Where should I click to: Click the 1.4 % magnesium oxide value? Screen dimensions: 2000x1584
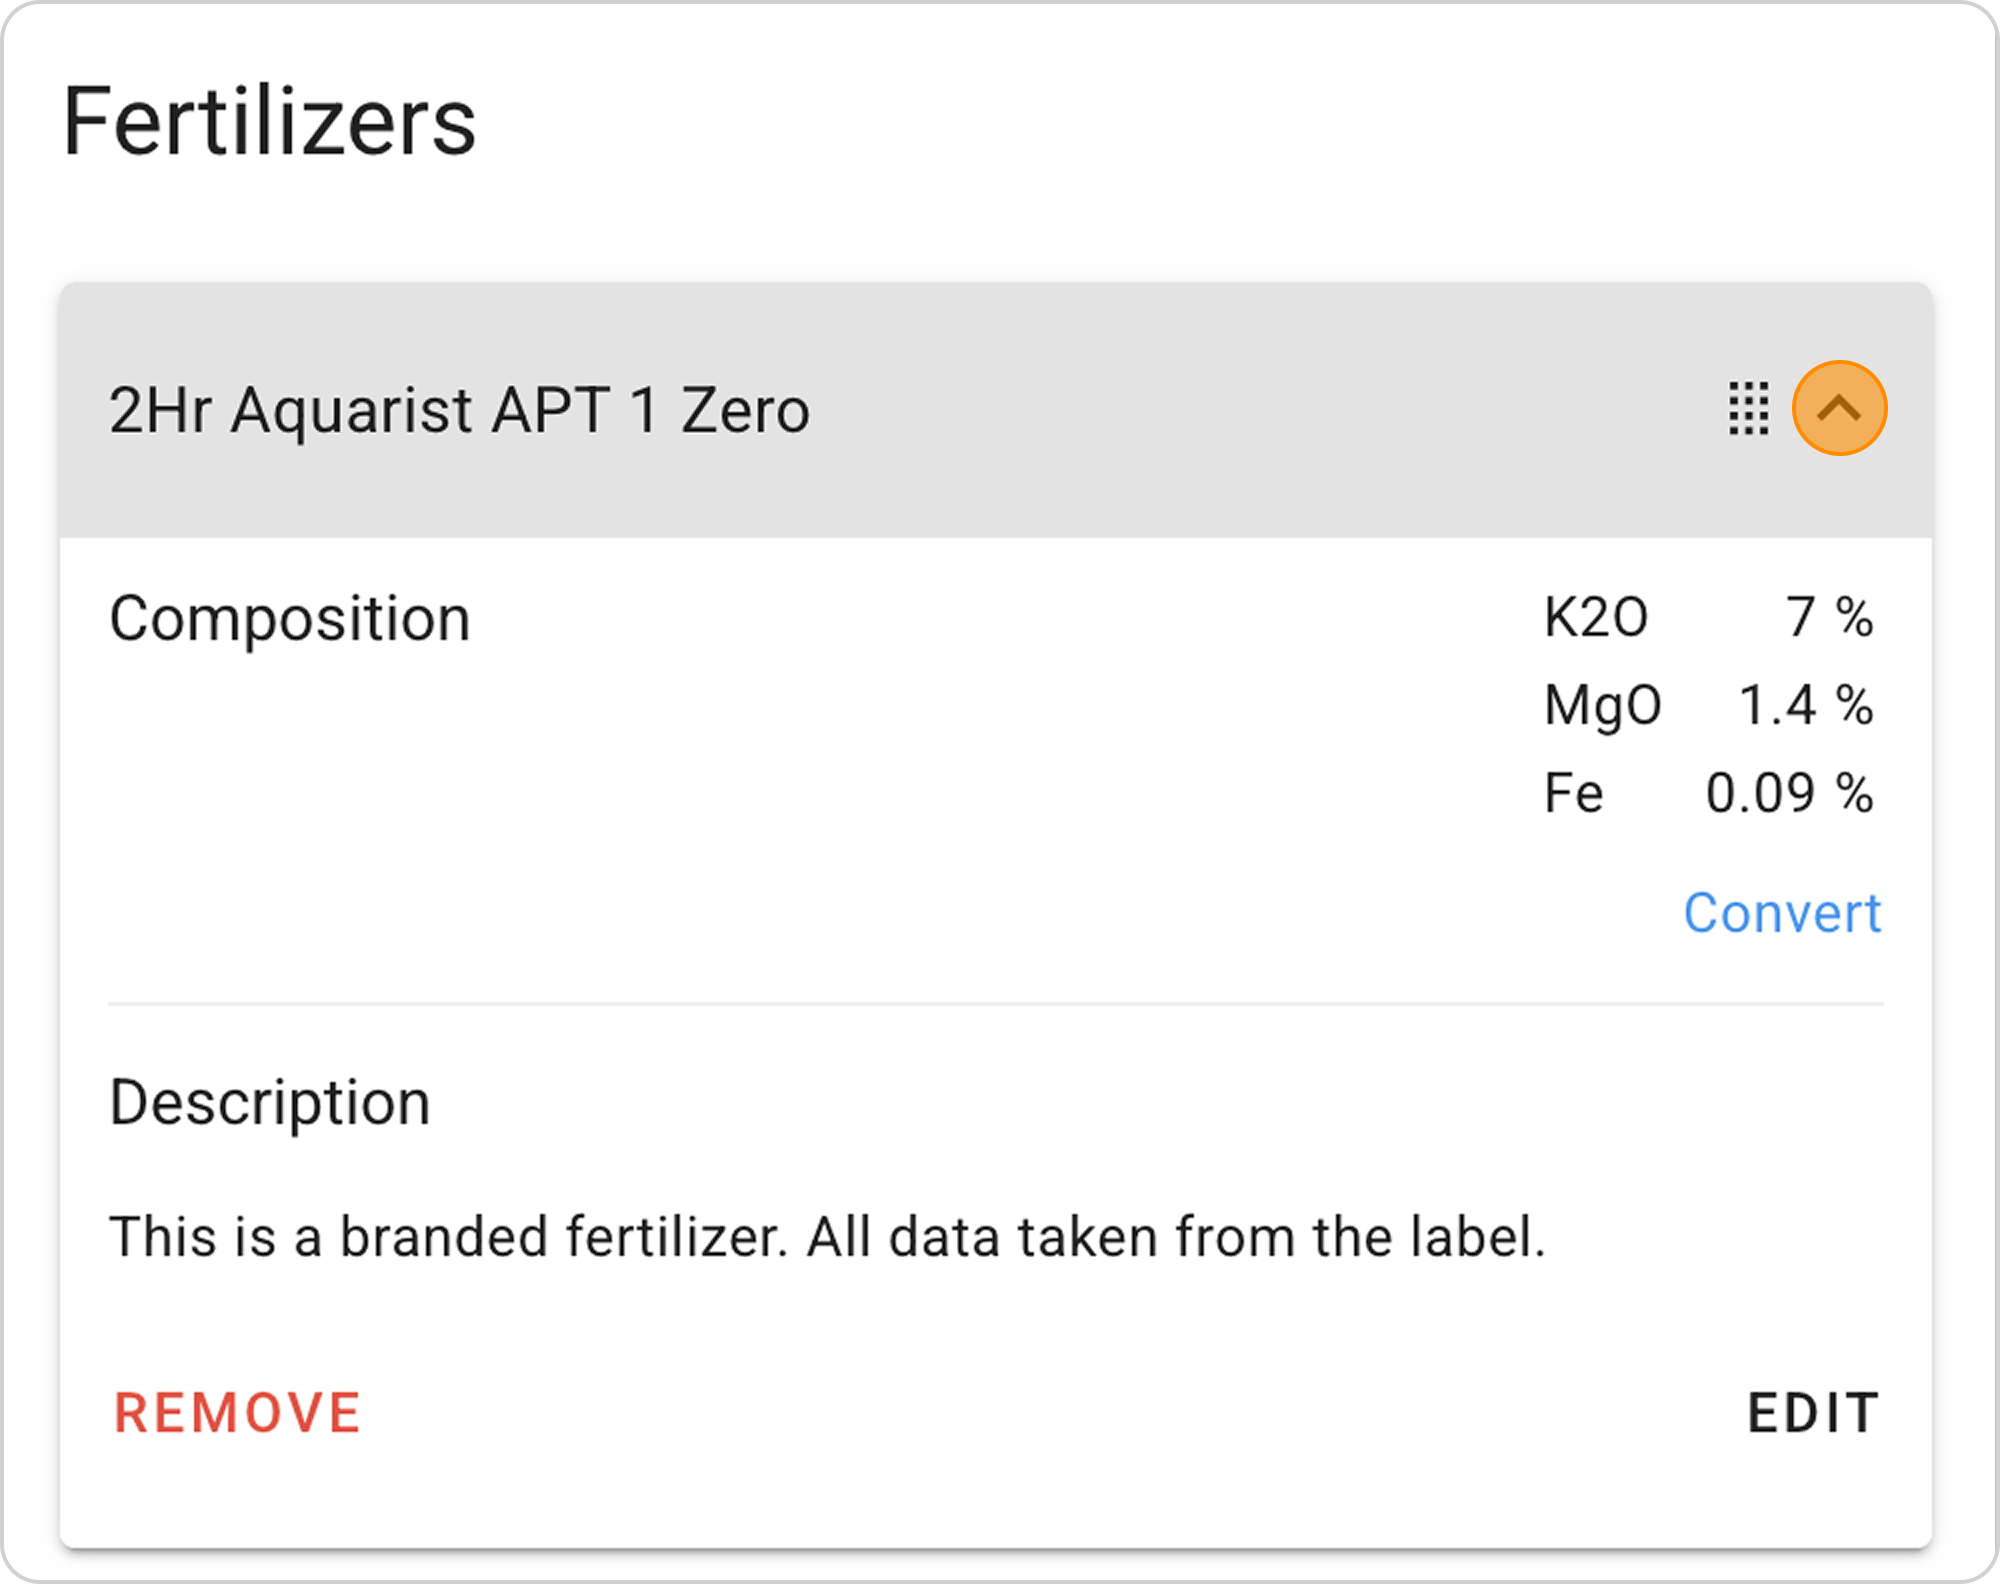click(1805, 705)
